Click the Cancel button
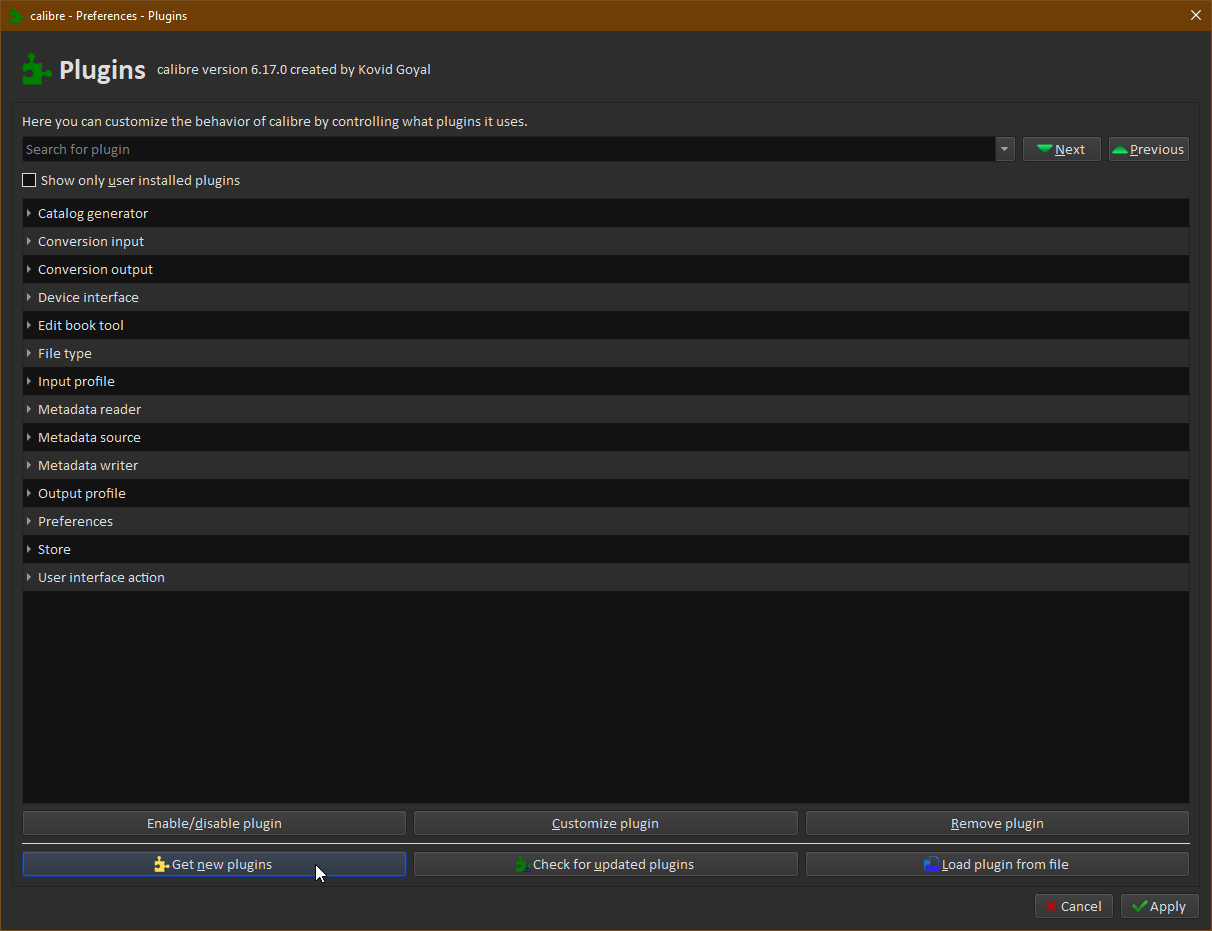1212x931 pixels. 1074,906
